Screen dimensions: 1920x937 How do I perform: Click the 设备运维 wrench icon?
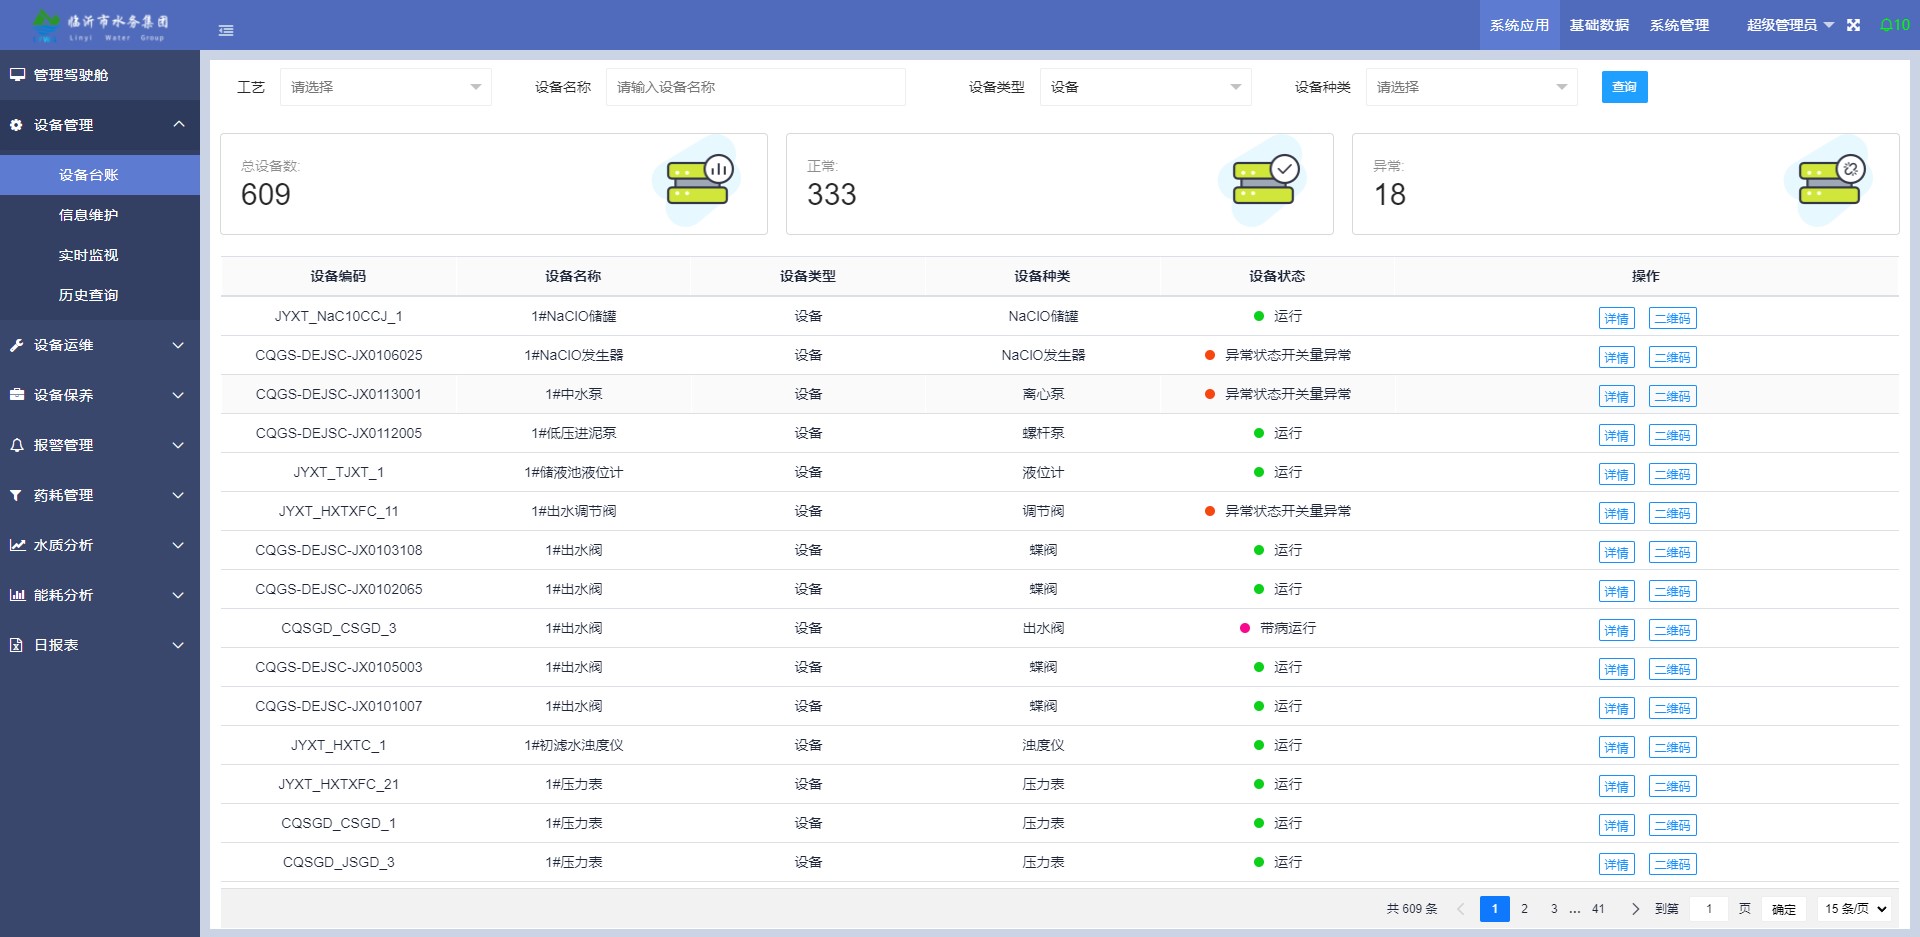tap(16, 345)
